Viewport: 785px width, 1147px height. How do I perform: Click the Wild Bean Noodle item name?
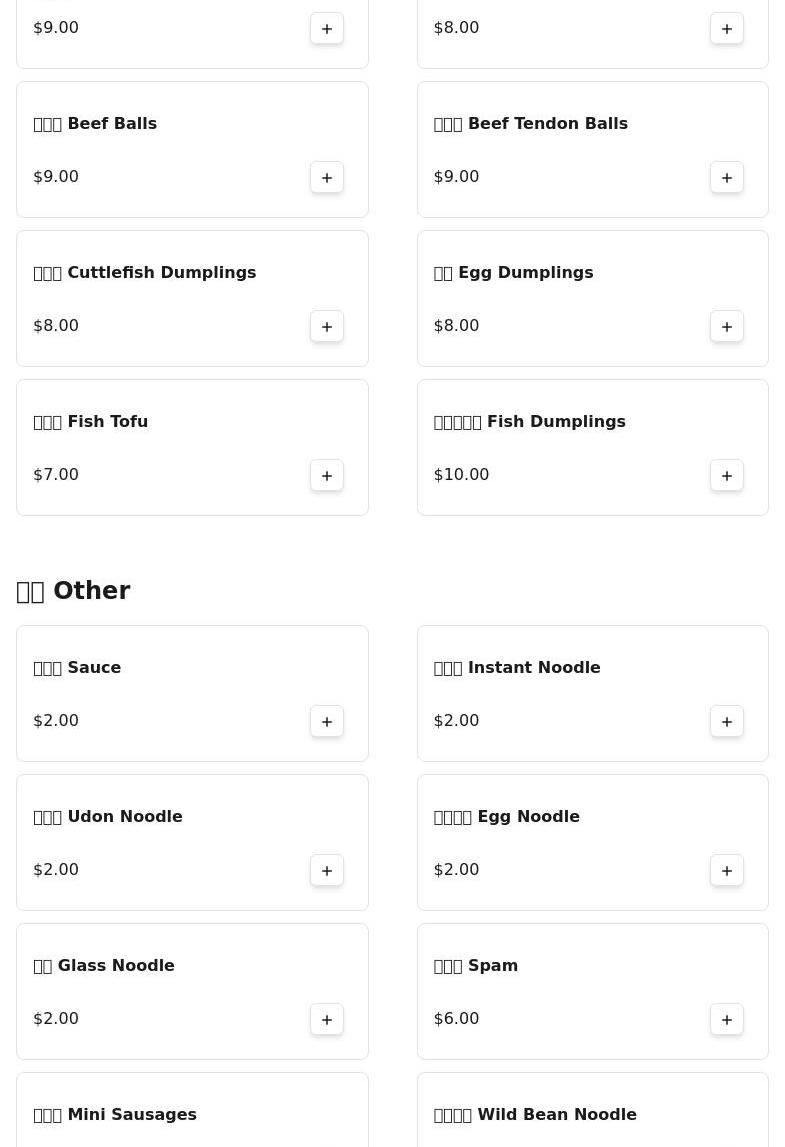[535, 1114]
